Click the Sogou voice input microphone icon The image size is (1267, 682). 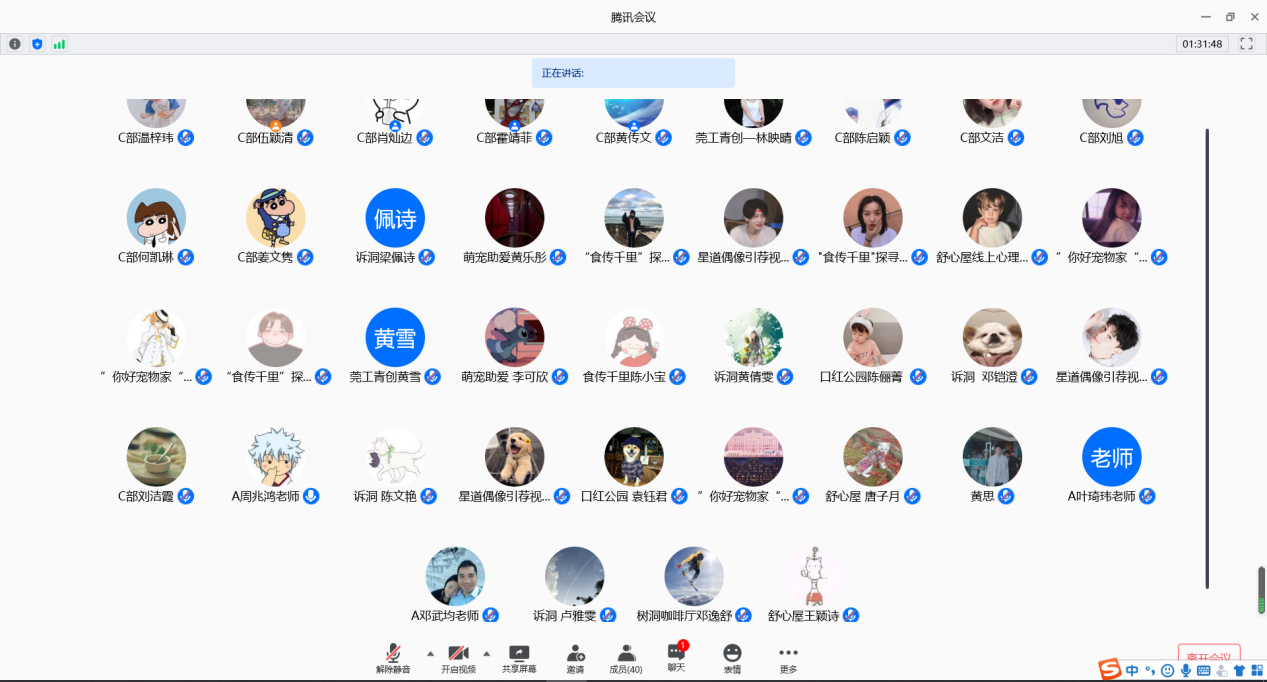[x=1186, y=670]
